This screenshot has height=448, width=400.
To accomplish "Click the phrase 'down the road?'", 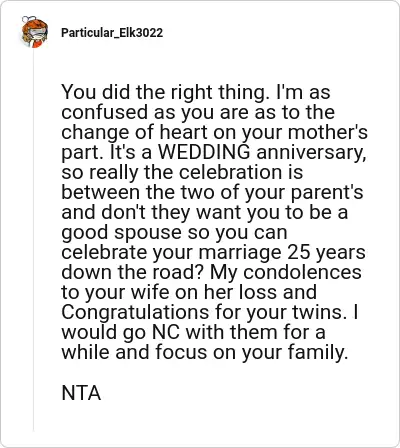I will click(x=133, y=272).
